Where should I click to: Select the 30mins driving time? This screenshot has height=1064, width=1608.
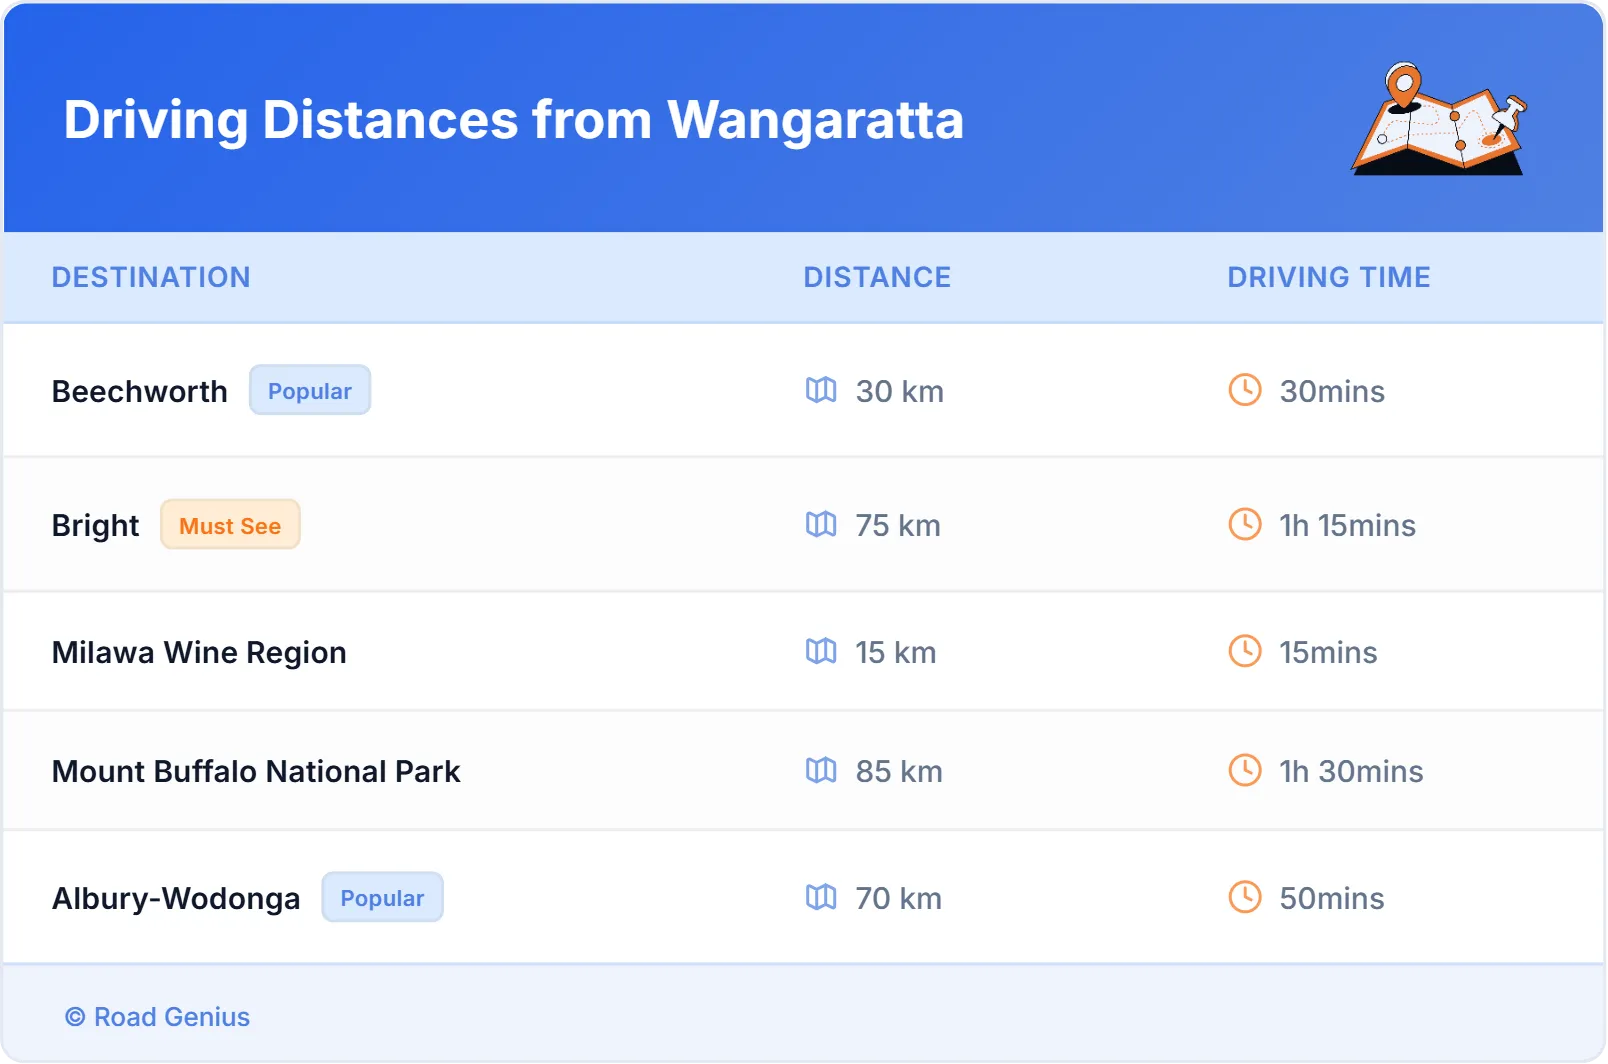pos(1332,391)
